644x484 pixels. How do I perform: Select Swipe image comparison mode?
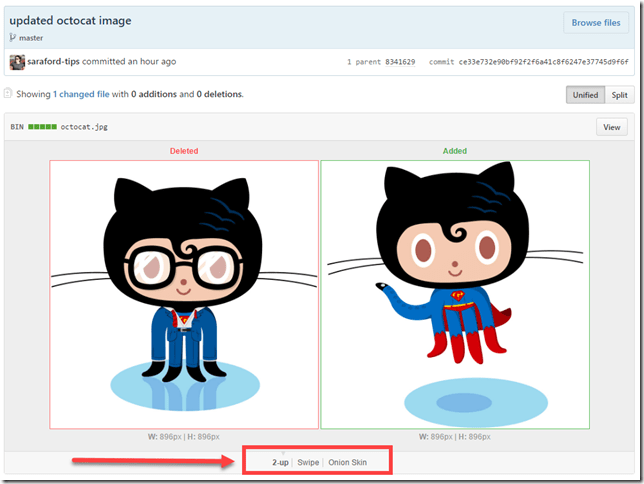308,462
